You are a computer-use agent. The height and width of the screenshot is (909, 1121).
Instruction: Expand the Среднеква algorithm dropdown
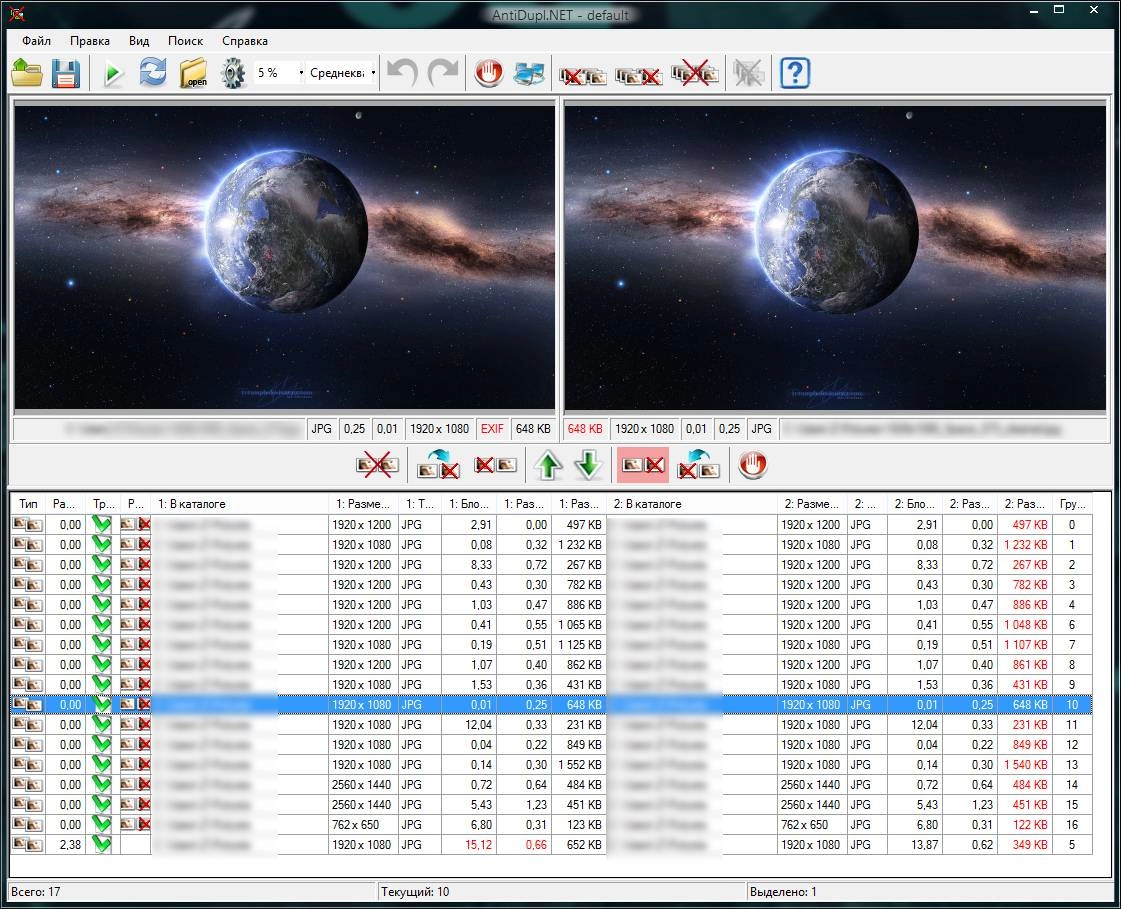tap(373, 72)
